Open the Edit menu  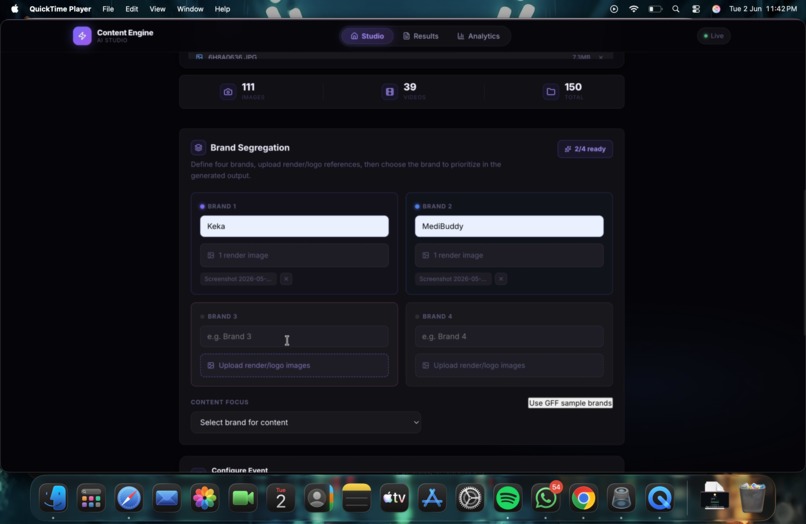click(132, 9)
